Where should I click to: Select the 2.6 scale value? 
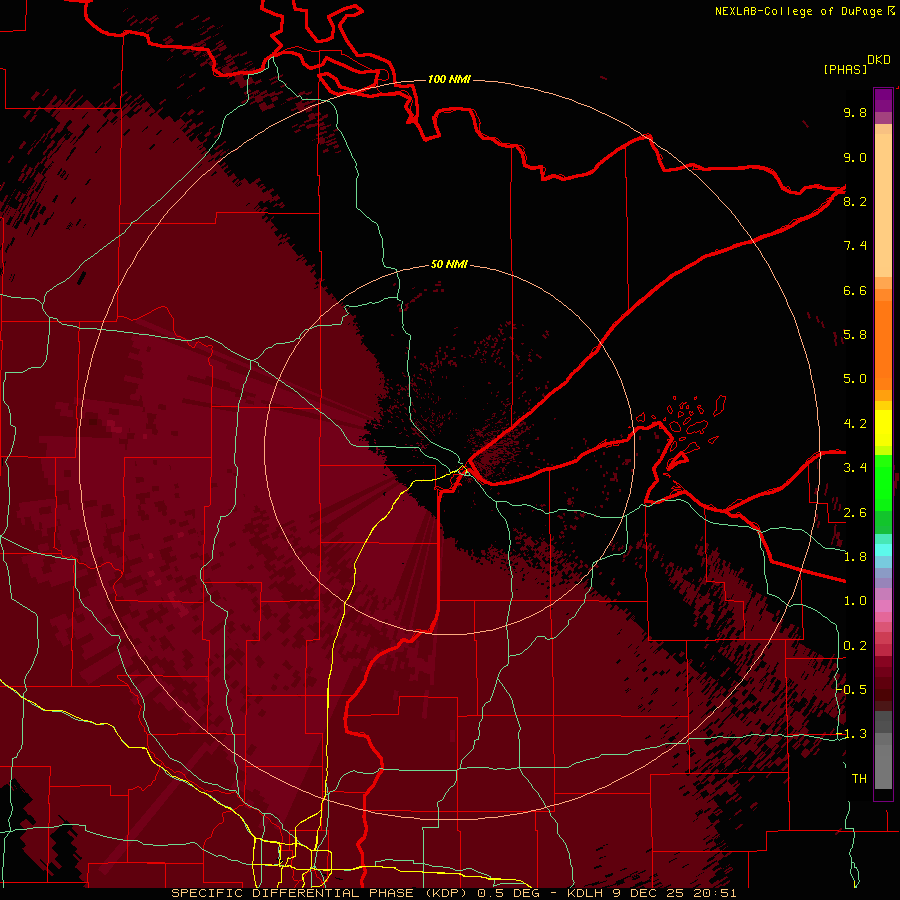(855, 512)
